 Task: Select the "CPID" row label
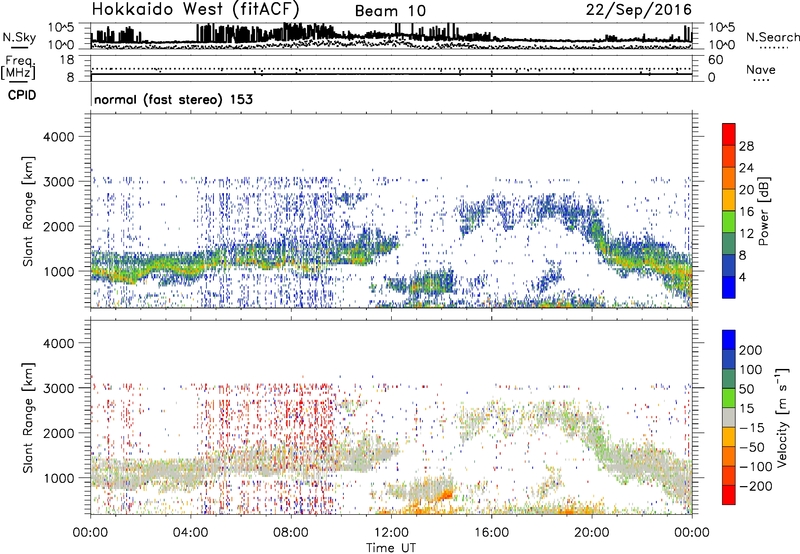[x=22, y=95]
